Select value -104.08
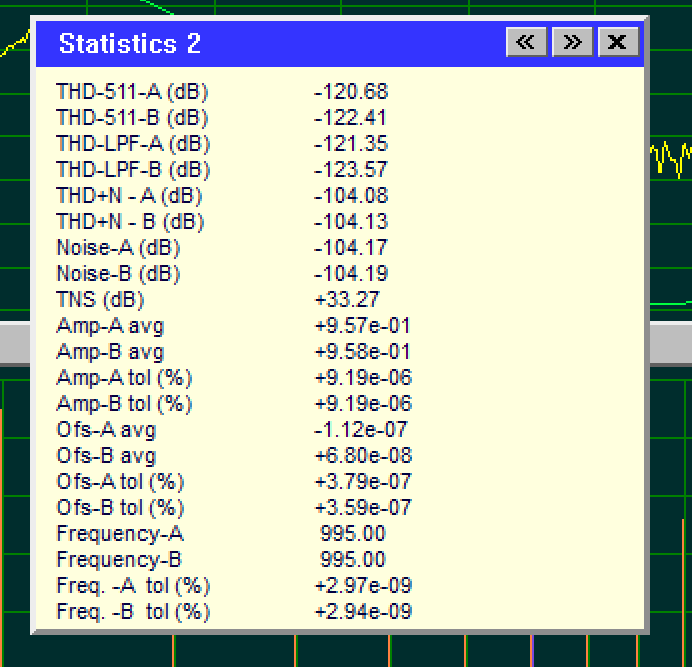This screenshot has width=692, height=667. pos(351,196)
